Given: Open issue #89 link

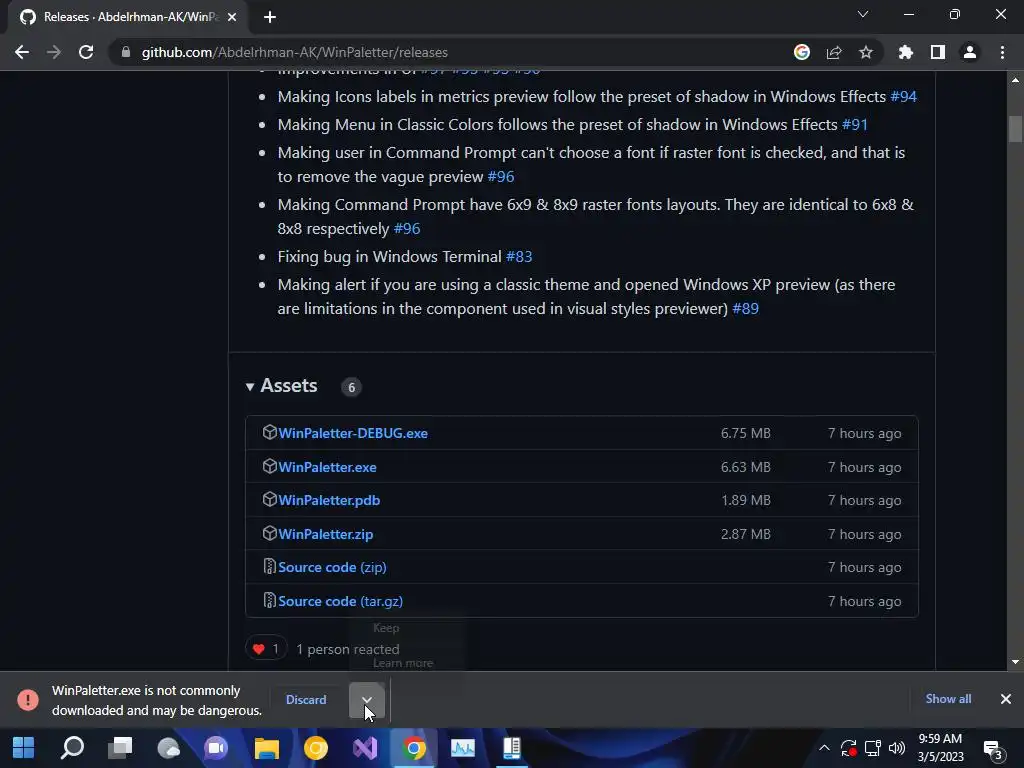Looking at the screenshot, I should pos(745,309).
